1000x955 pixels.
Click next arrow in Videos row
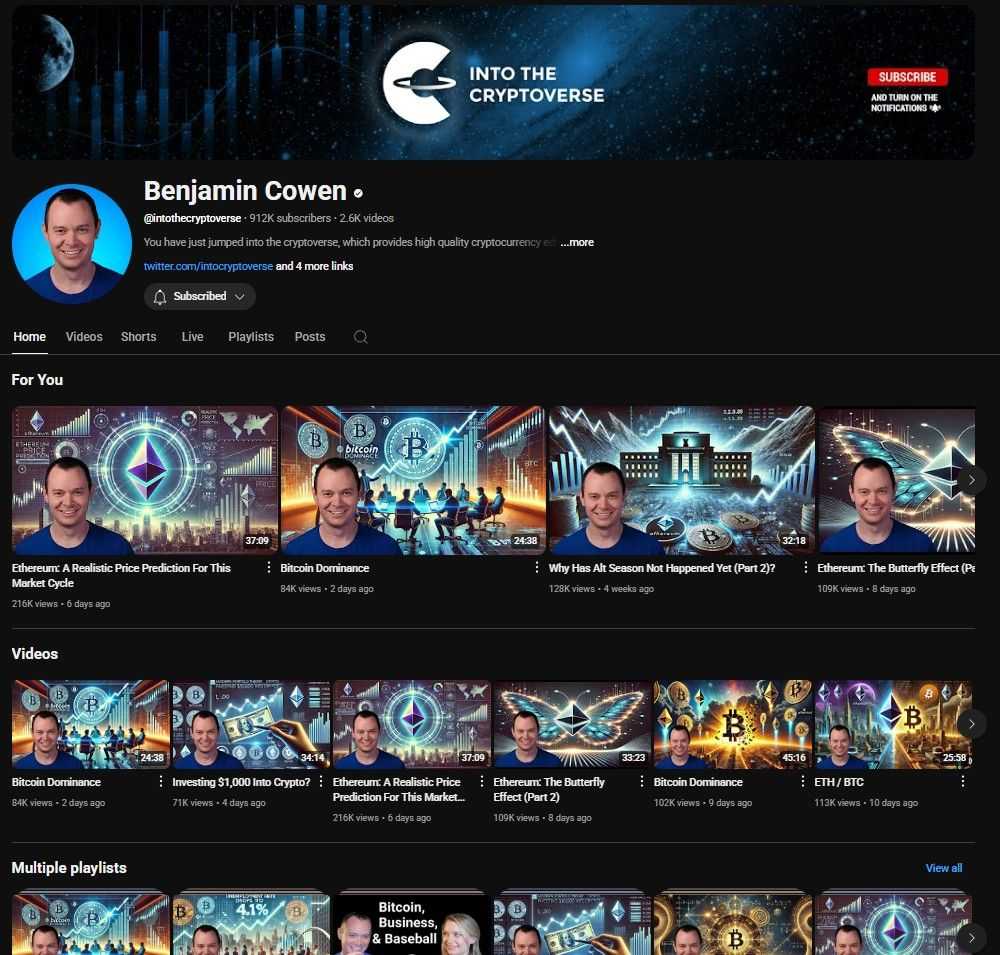click(x=970, y=723)
